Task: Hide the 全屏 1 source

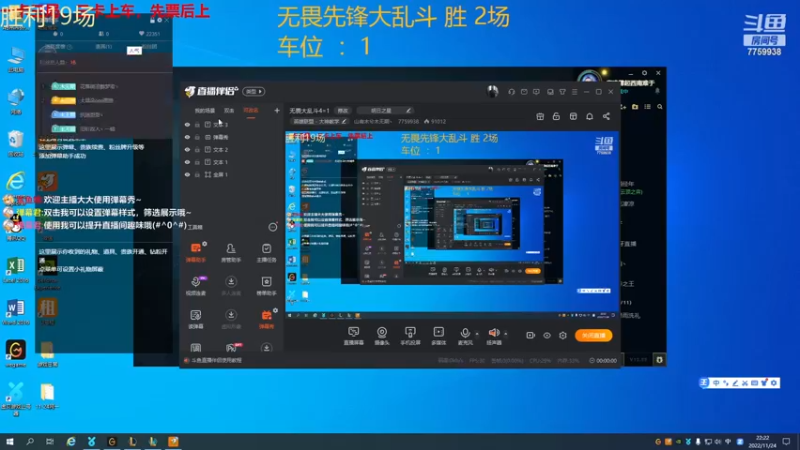Action: [187, 174]
